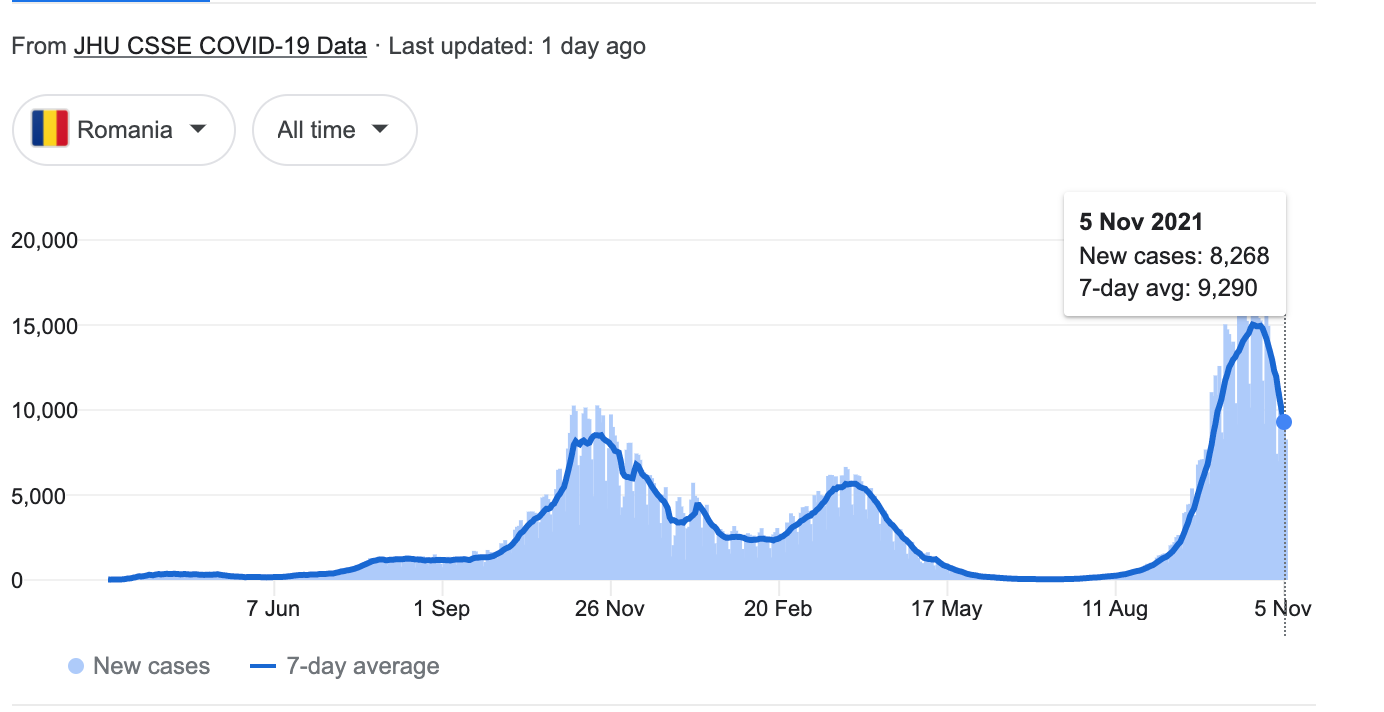
Task: Click the 10,000 y-axis label
Action: 44,410
